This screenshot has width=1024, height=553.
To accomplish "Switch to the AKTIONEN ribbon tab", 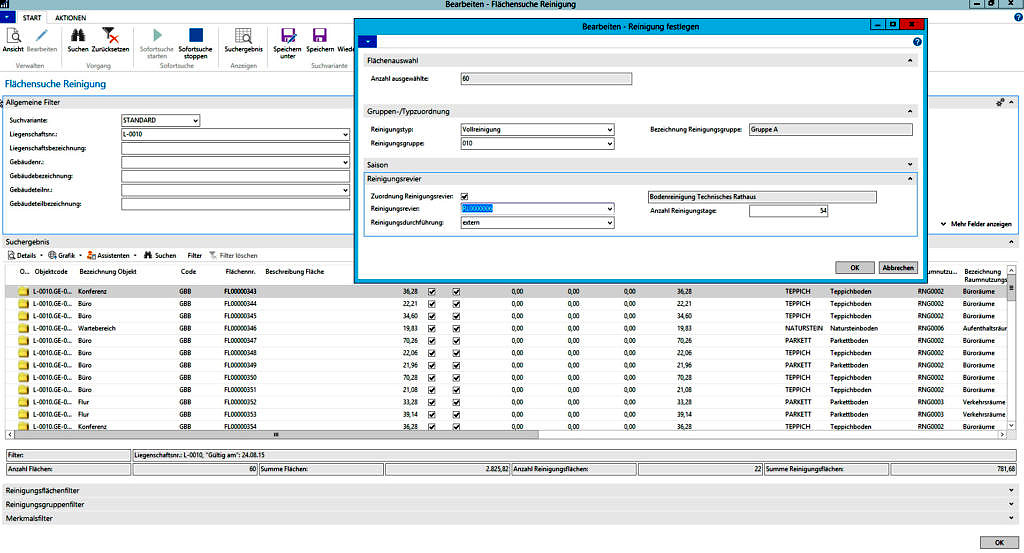I will pos(70,18).
